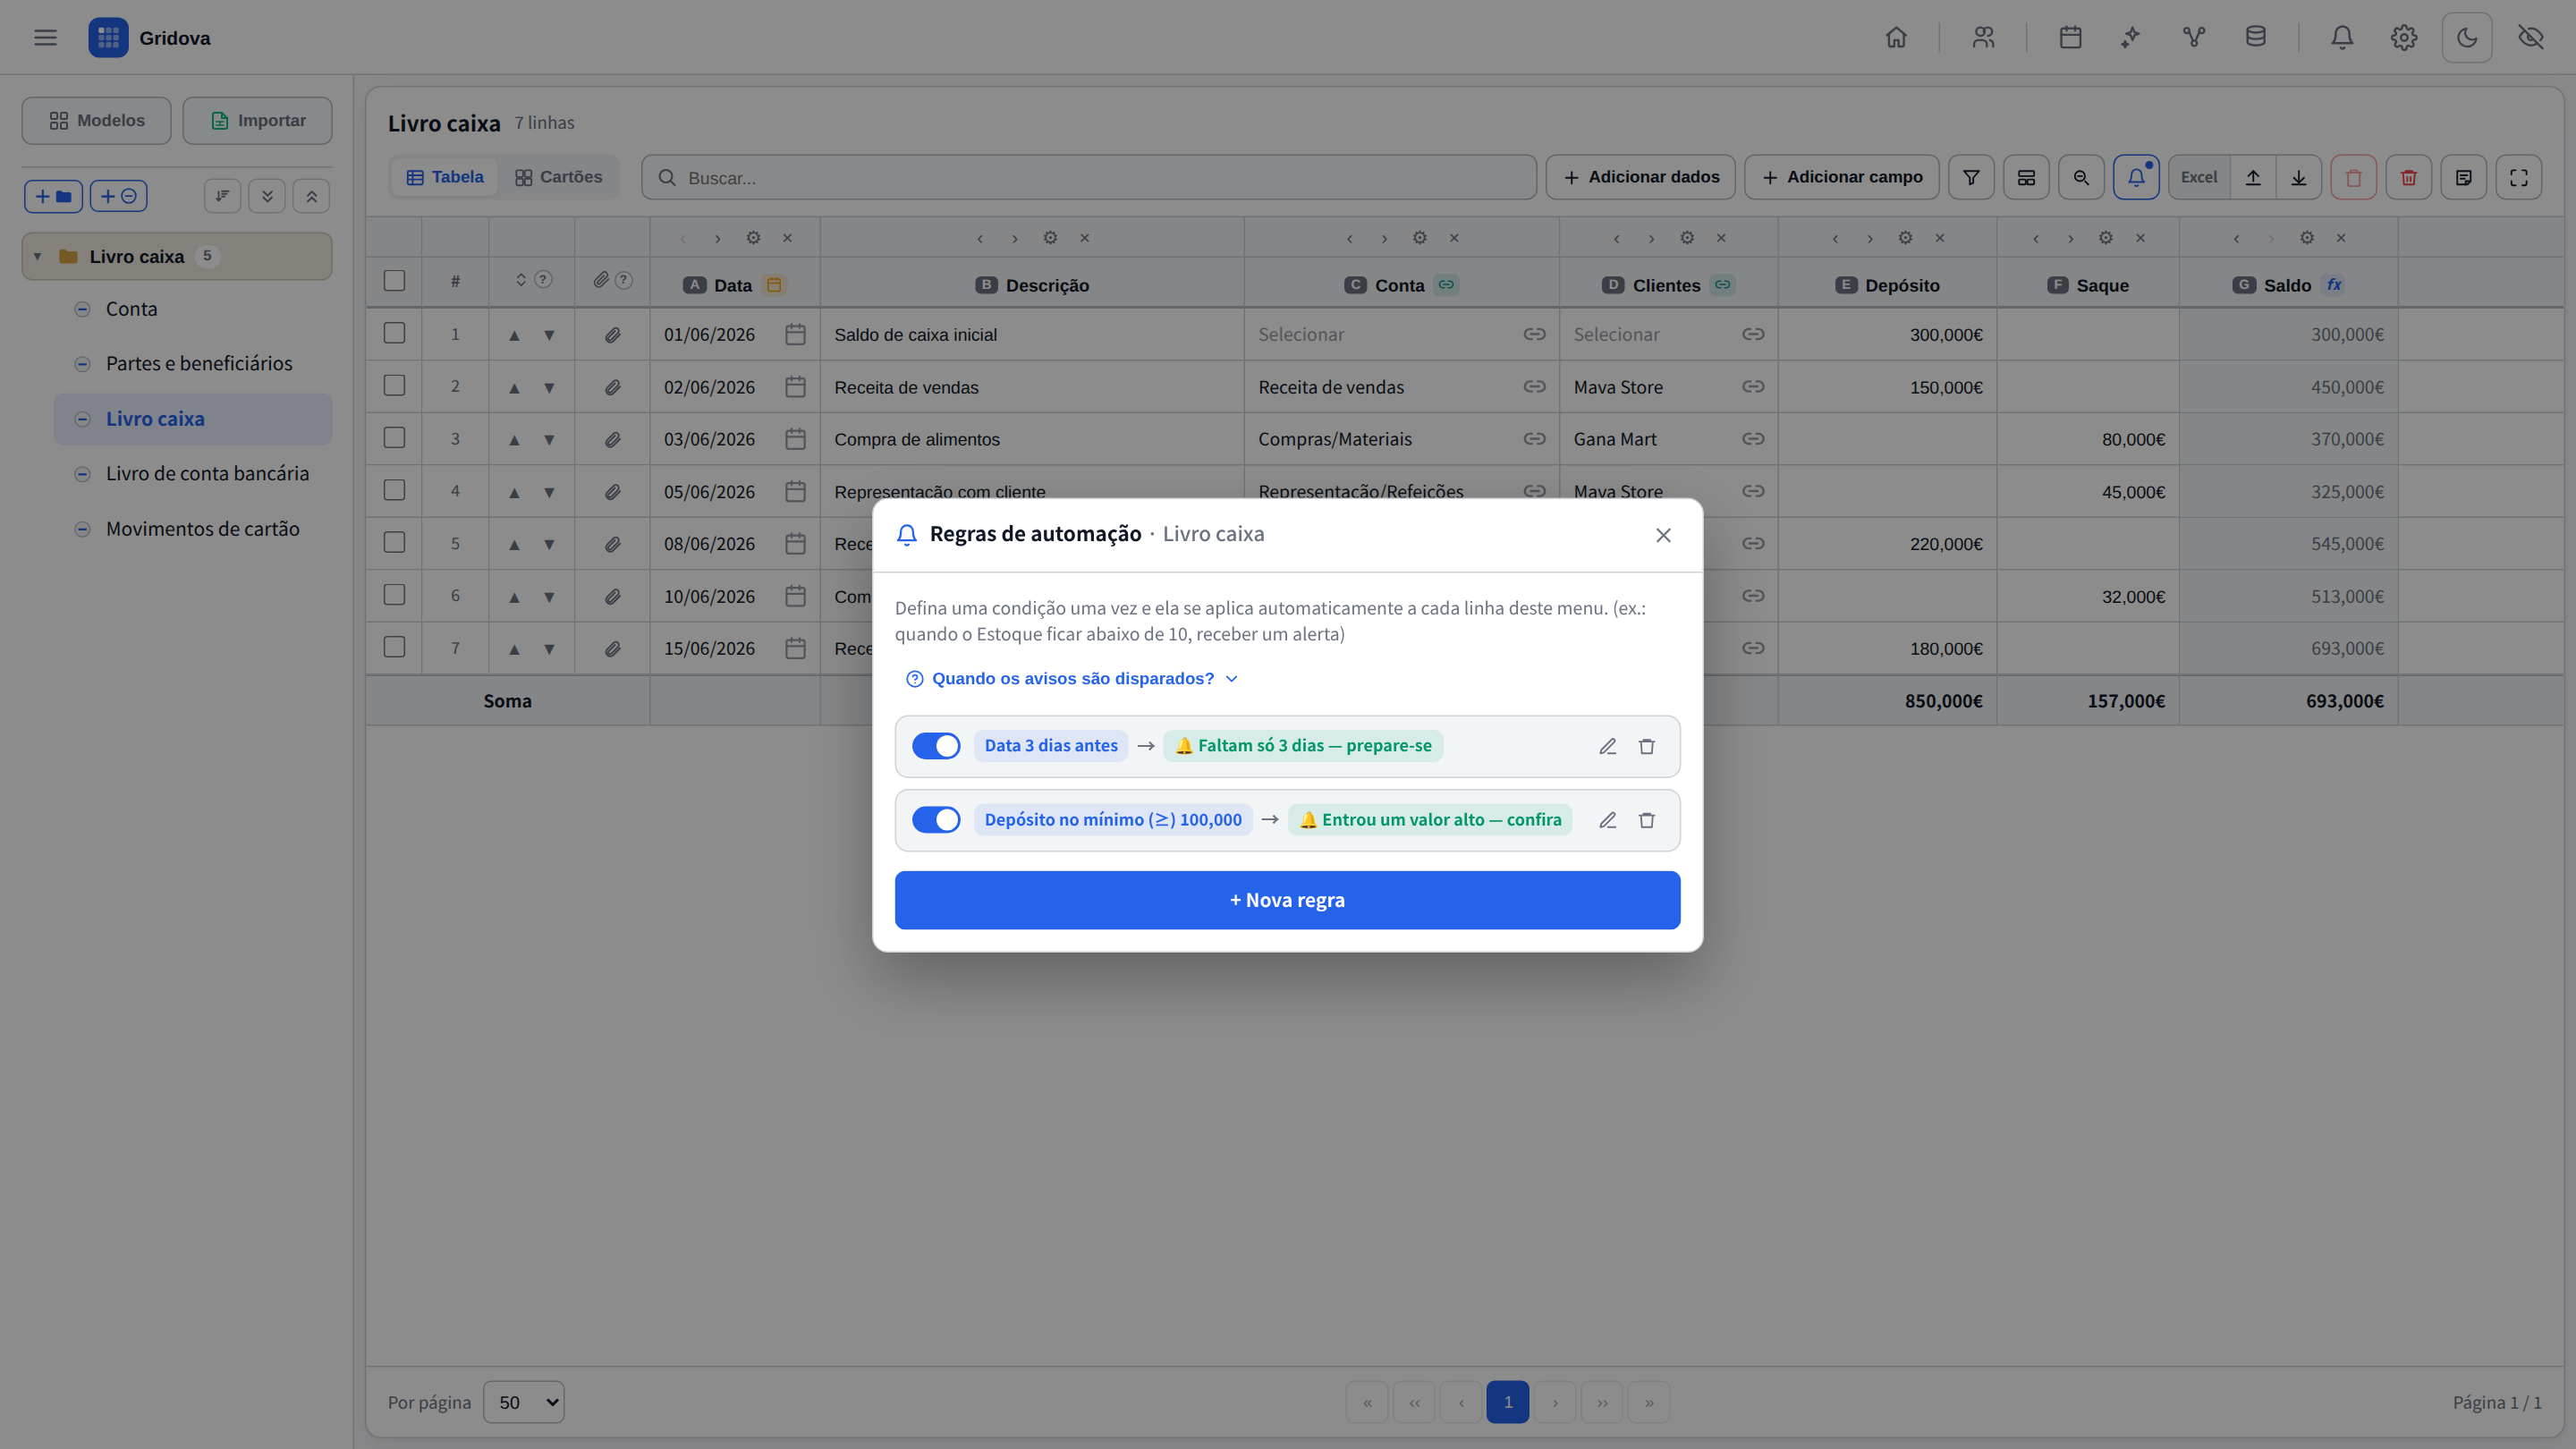
Task: Delete the Data 3 dias antes rule
Action: point(1647,746)
